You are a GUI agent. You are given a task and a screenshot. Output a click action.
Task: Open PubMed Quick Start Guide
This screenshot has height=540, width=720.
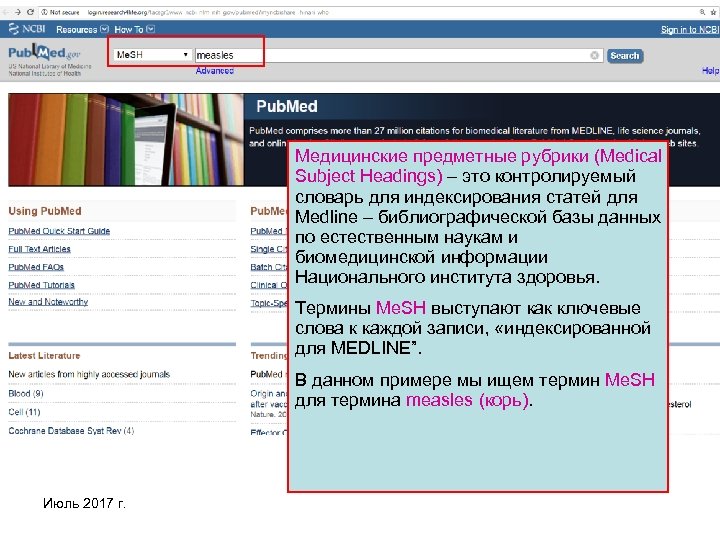coord(59,231)
